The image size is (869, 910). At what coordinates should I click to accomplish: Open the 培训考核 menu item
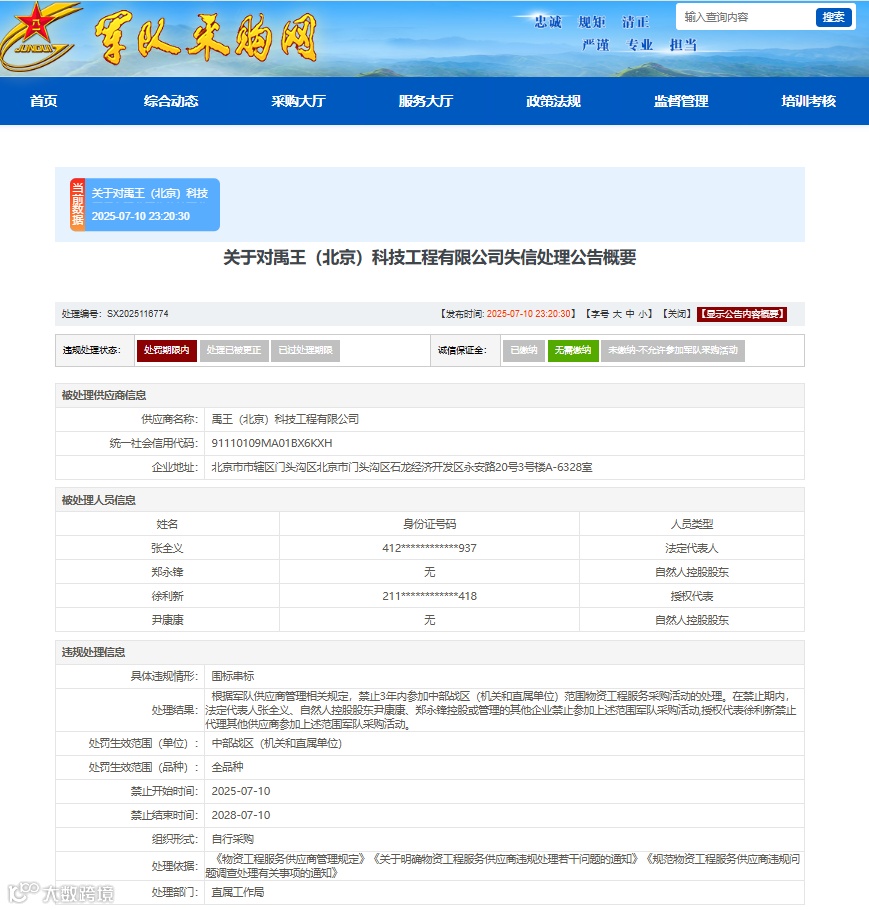pyautogui.click(x=809, y=100)
